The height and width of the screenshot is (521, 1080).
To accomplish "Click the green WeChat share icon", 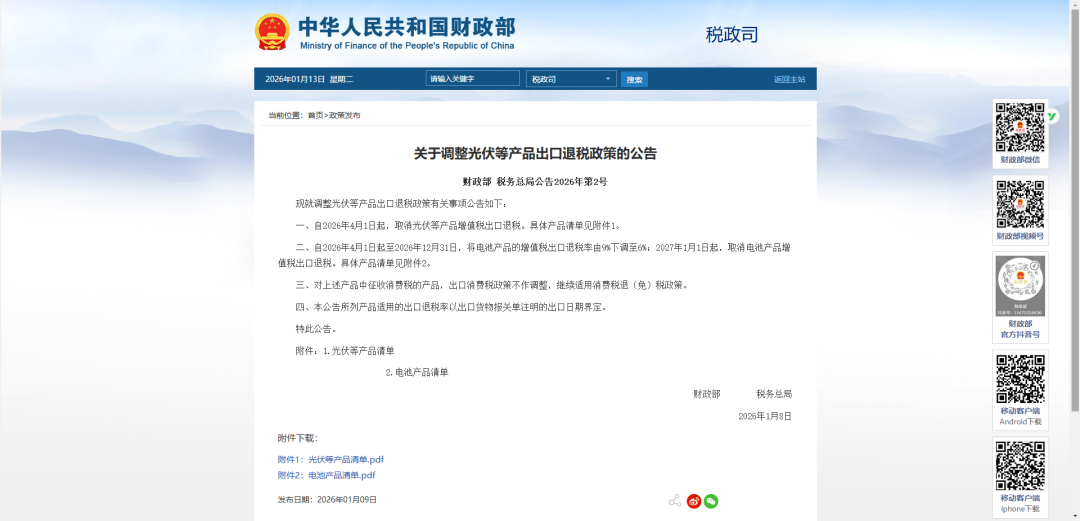I will click(x=711, y=501).
